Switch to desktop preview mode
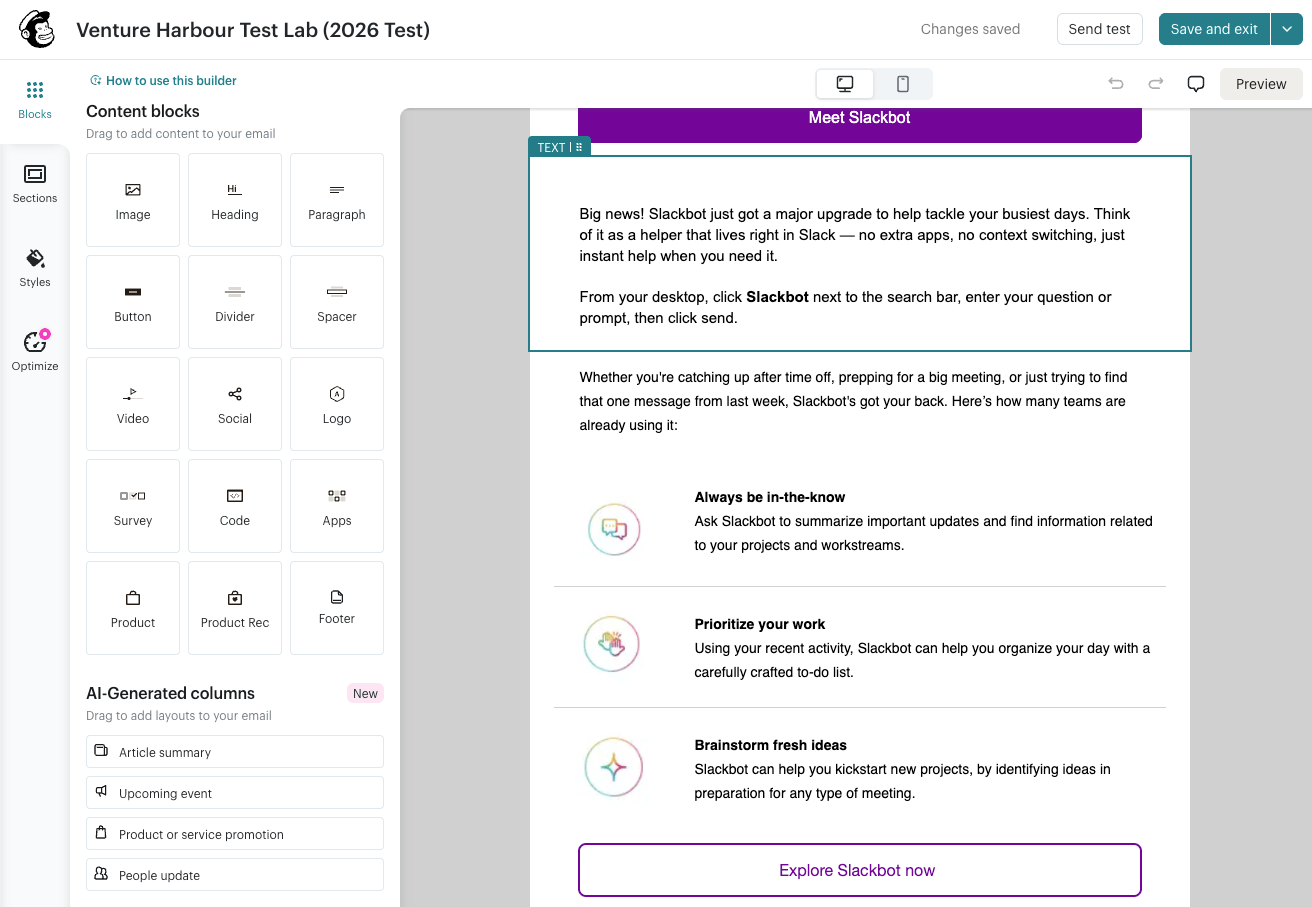Screen dimensions: 1312x907 coord(845,84)
